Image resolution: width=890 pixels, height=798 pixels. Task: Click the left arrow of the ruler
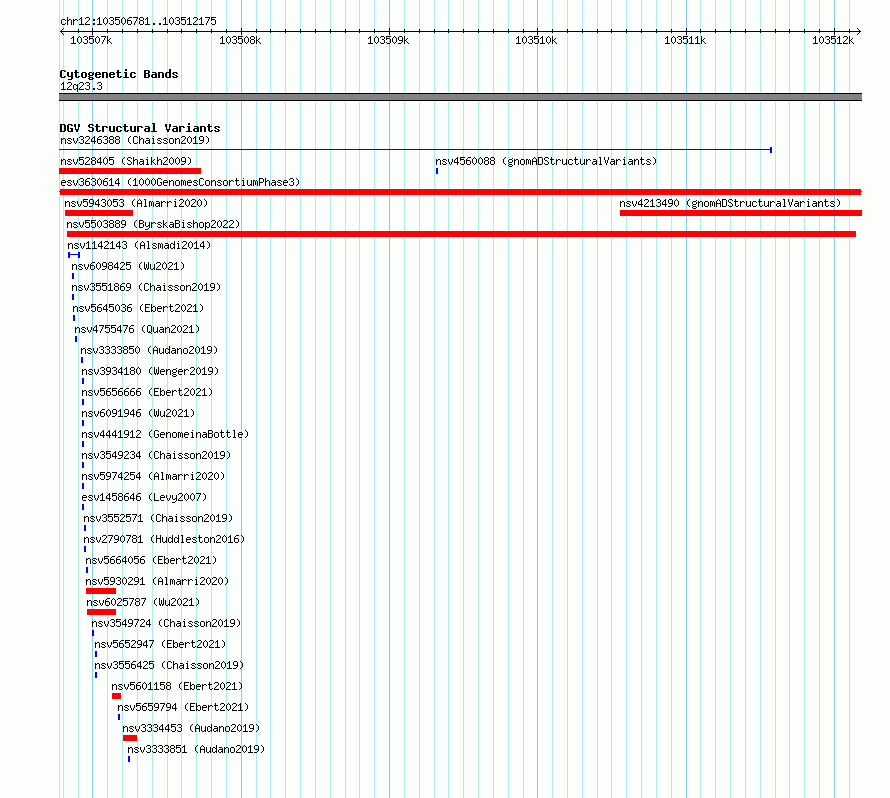(x=62, y=32)
